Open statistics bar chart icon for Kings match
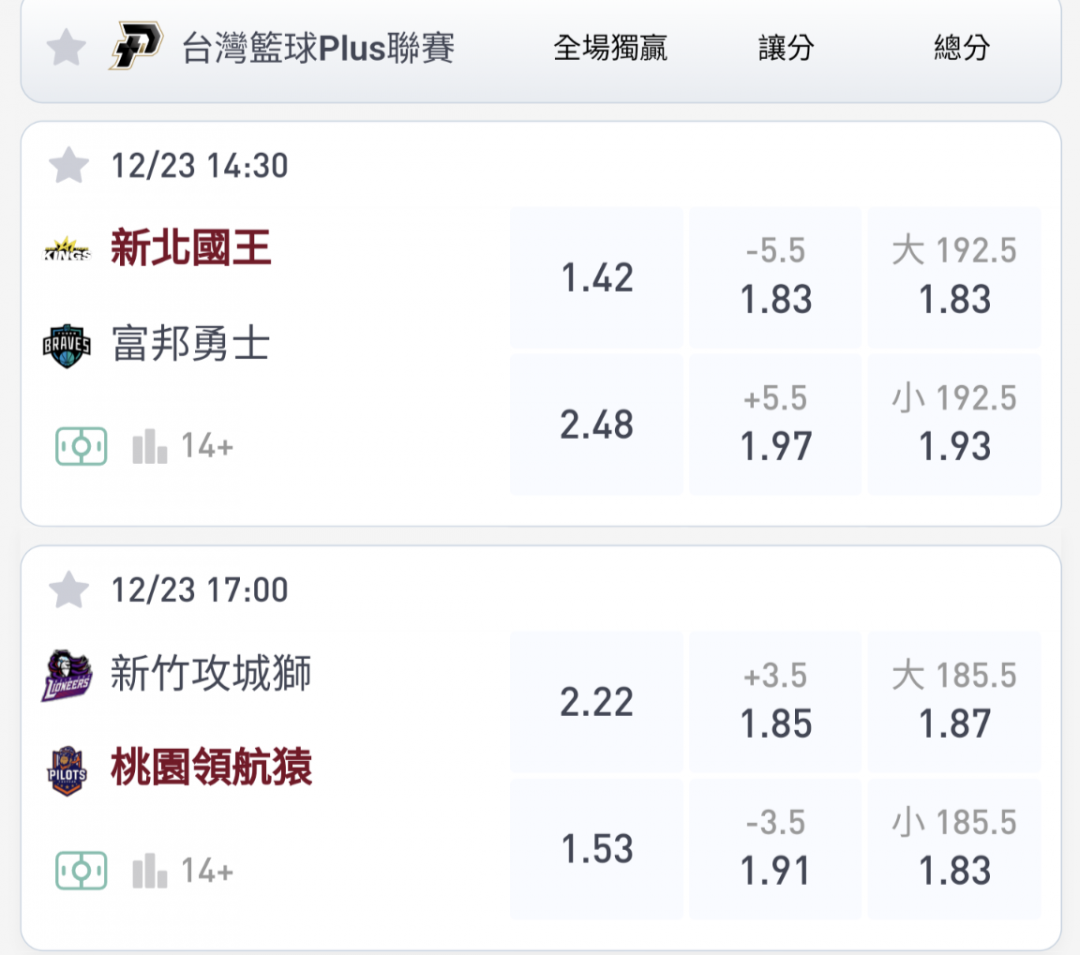Screen dimensions: 1080x955 [x=149, y=446]
